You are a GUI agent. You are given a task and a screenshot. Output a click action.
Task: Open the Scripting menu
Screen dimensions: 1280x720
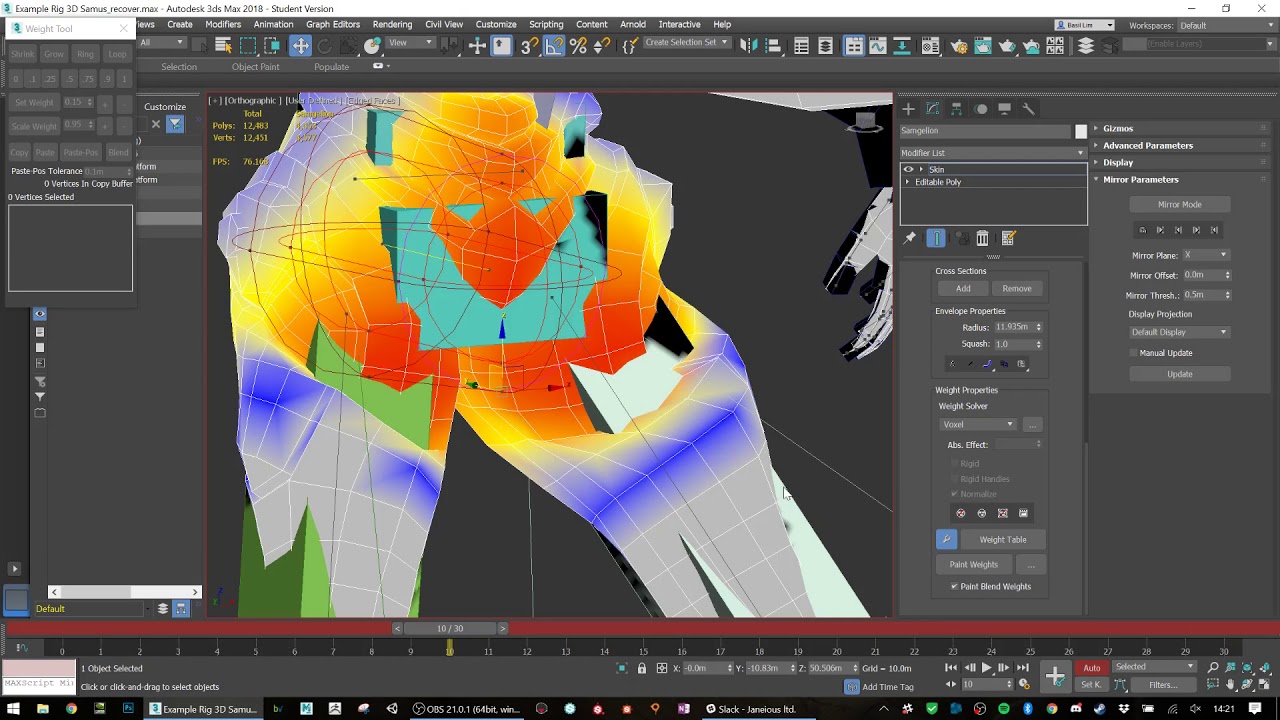pyautogui.click(x=546, y=24)
